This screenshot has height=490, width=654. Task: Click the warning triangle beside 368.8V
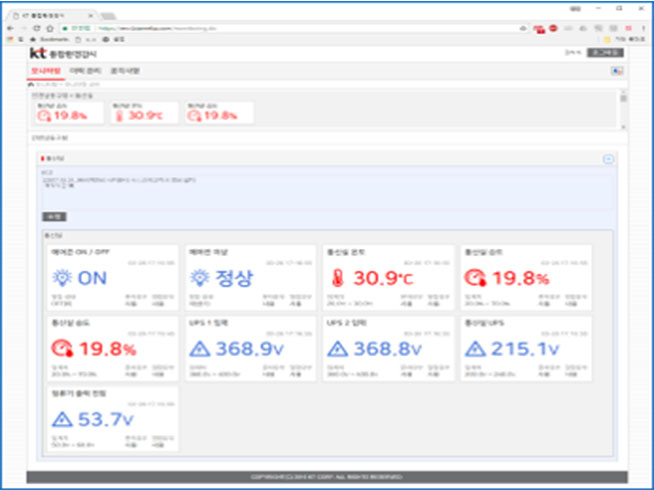337,349
